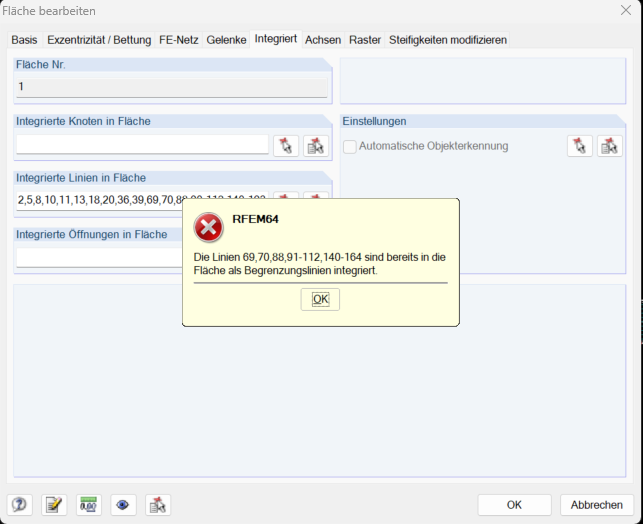Switch to the Gelenke tab
This screenshot has height=524, width=643.
point(226,40)
